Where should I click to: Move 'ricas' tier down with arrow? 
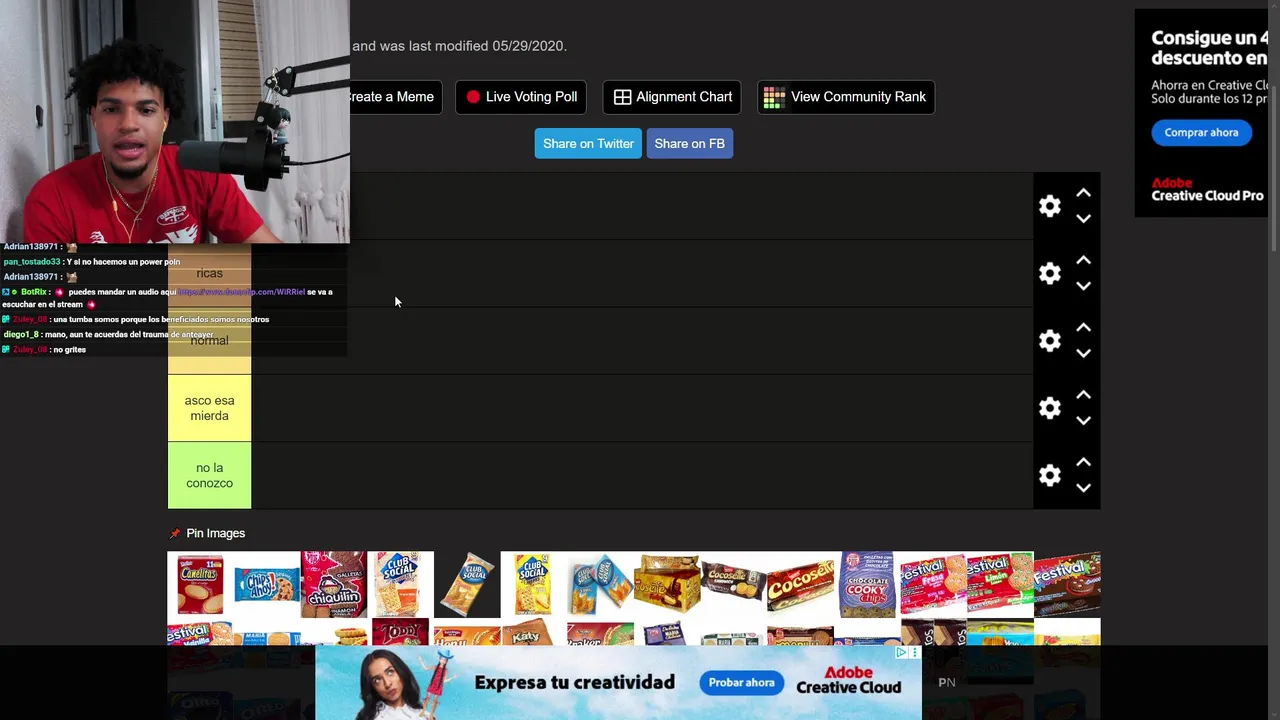[1083, 286]
